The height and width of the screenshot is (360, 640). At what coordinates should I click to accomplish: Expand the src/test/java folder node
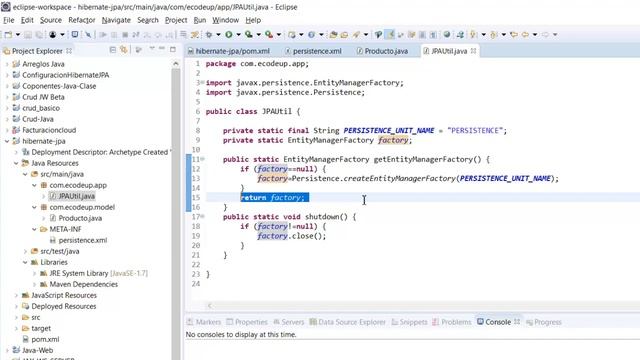[x=25, y=251]
